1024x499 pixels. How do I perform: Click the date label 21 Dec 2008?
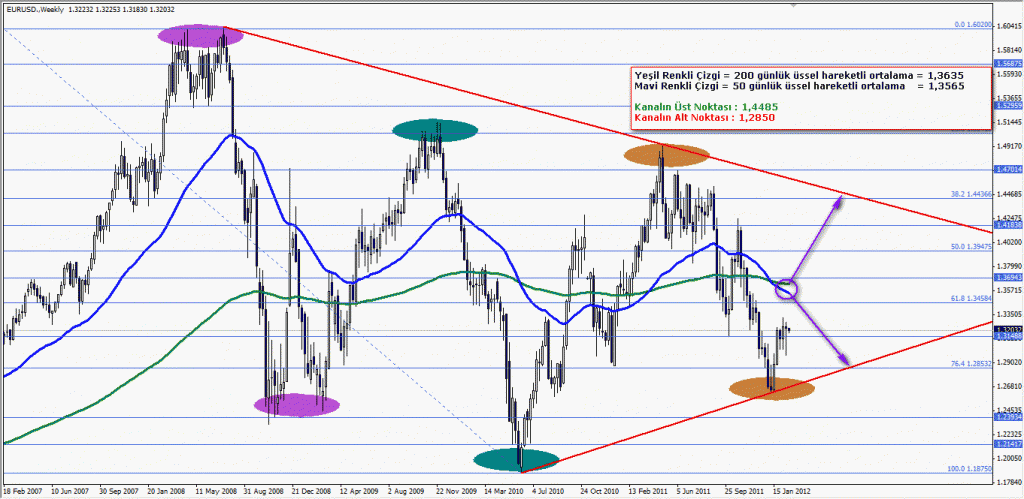click(311, 489)
